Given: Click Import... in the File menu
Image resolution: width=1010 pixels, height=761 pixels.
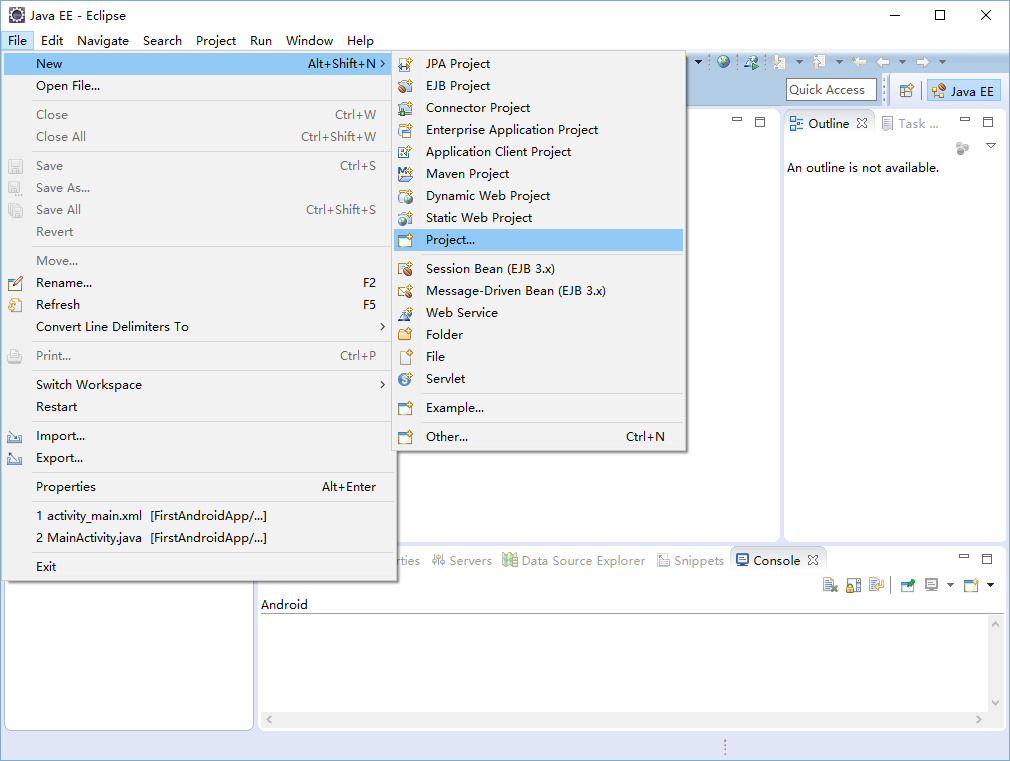Looking at the screenshot, I should point(198,436).
